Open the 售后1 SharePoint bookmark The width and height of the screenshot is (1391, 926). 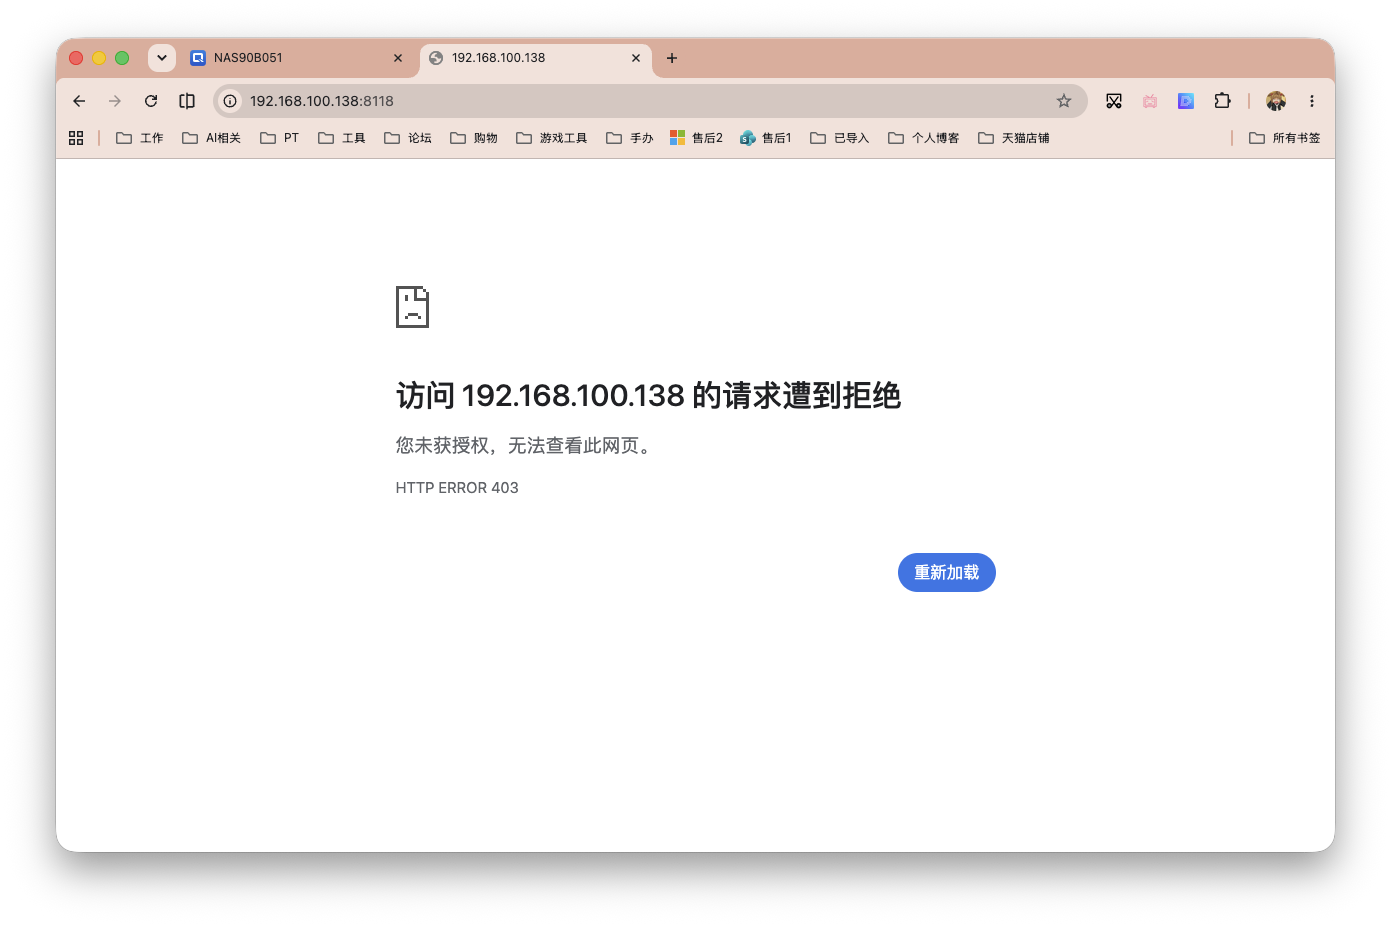click(766, 138)
